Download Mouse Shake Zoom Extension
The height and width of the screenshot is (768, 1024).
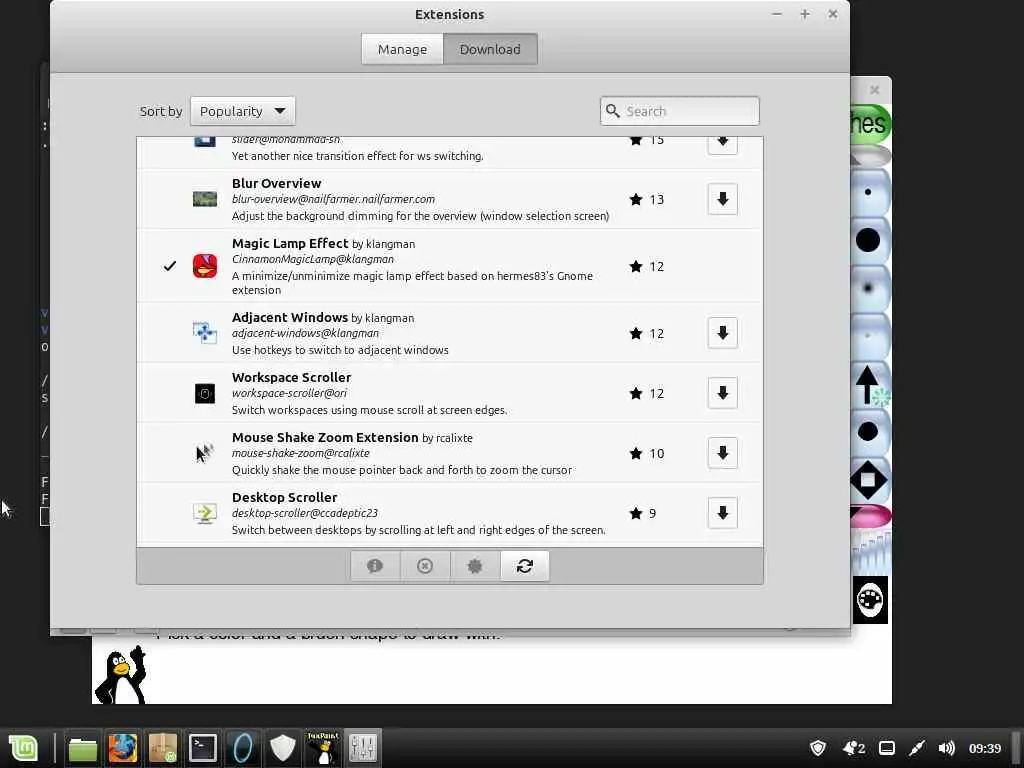coord(722,453)
